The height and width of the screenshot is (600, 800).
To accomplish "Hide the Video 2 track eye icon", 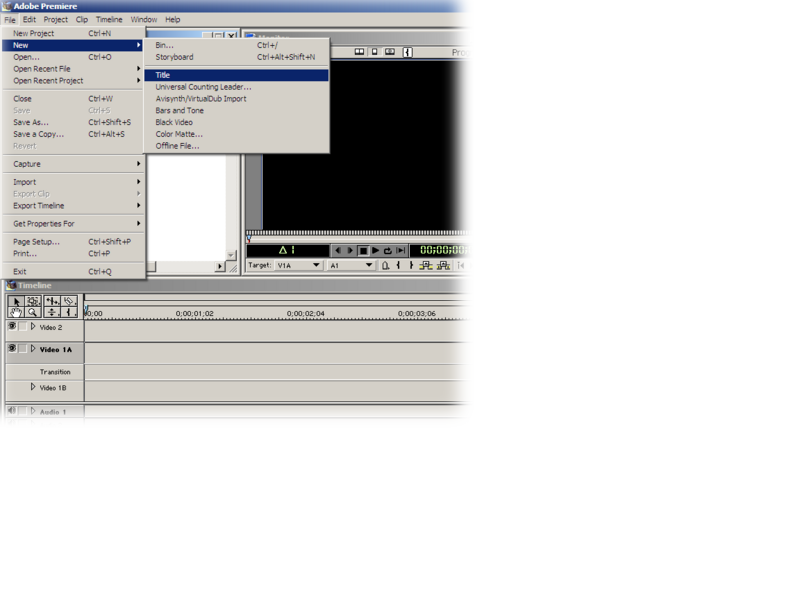I will coord(12,327).
